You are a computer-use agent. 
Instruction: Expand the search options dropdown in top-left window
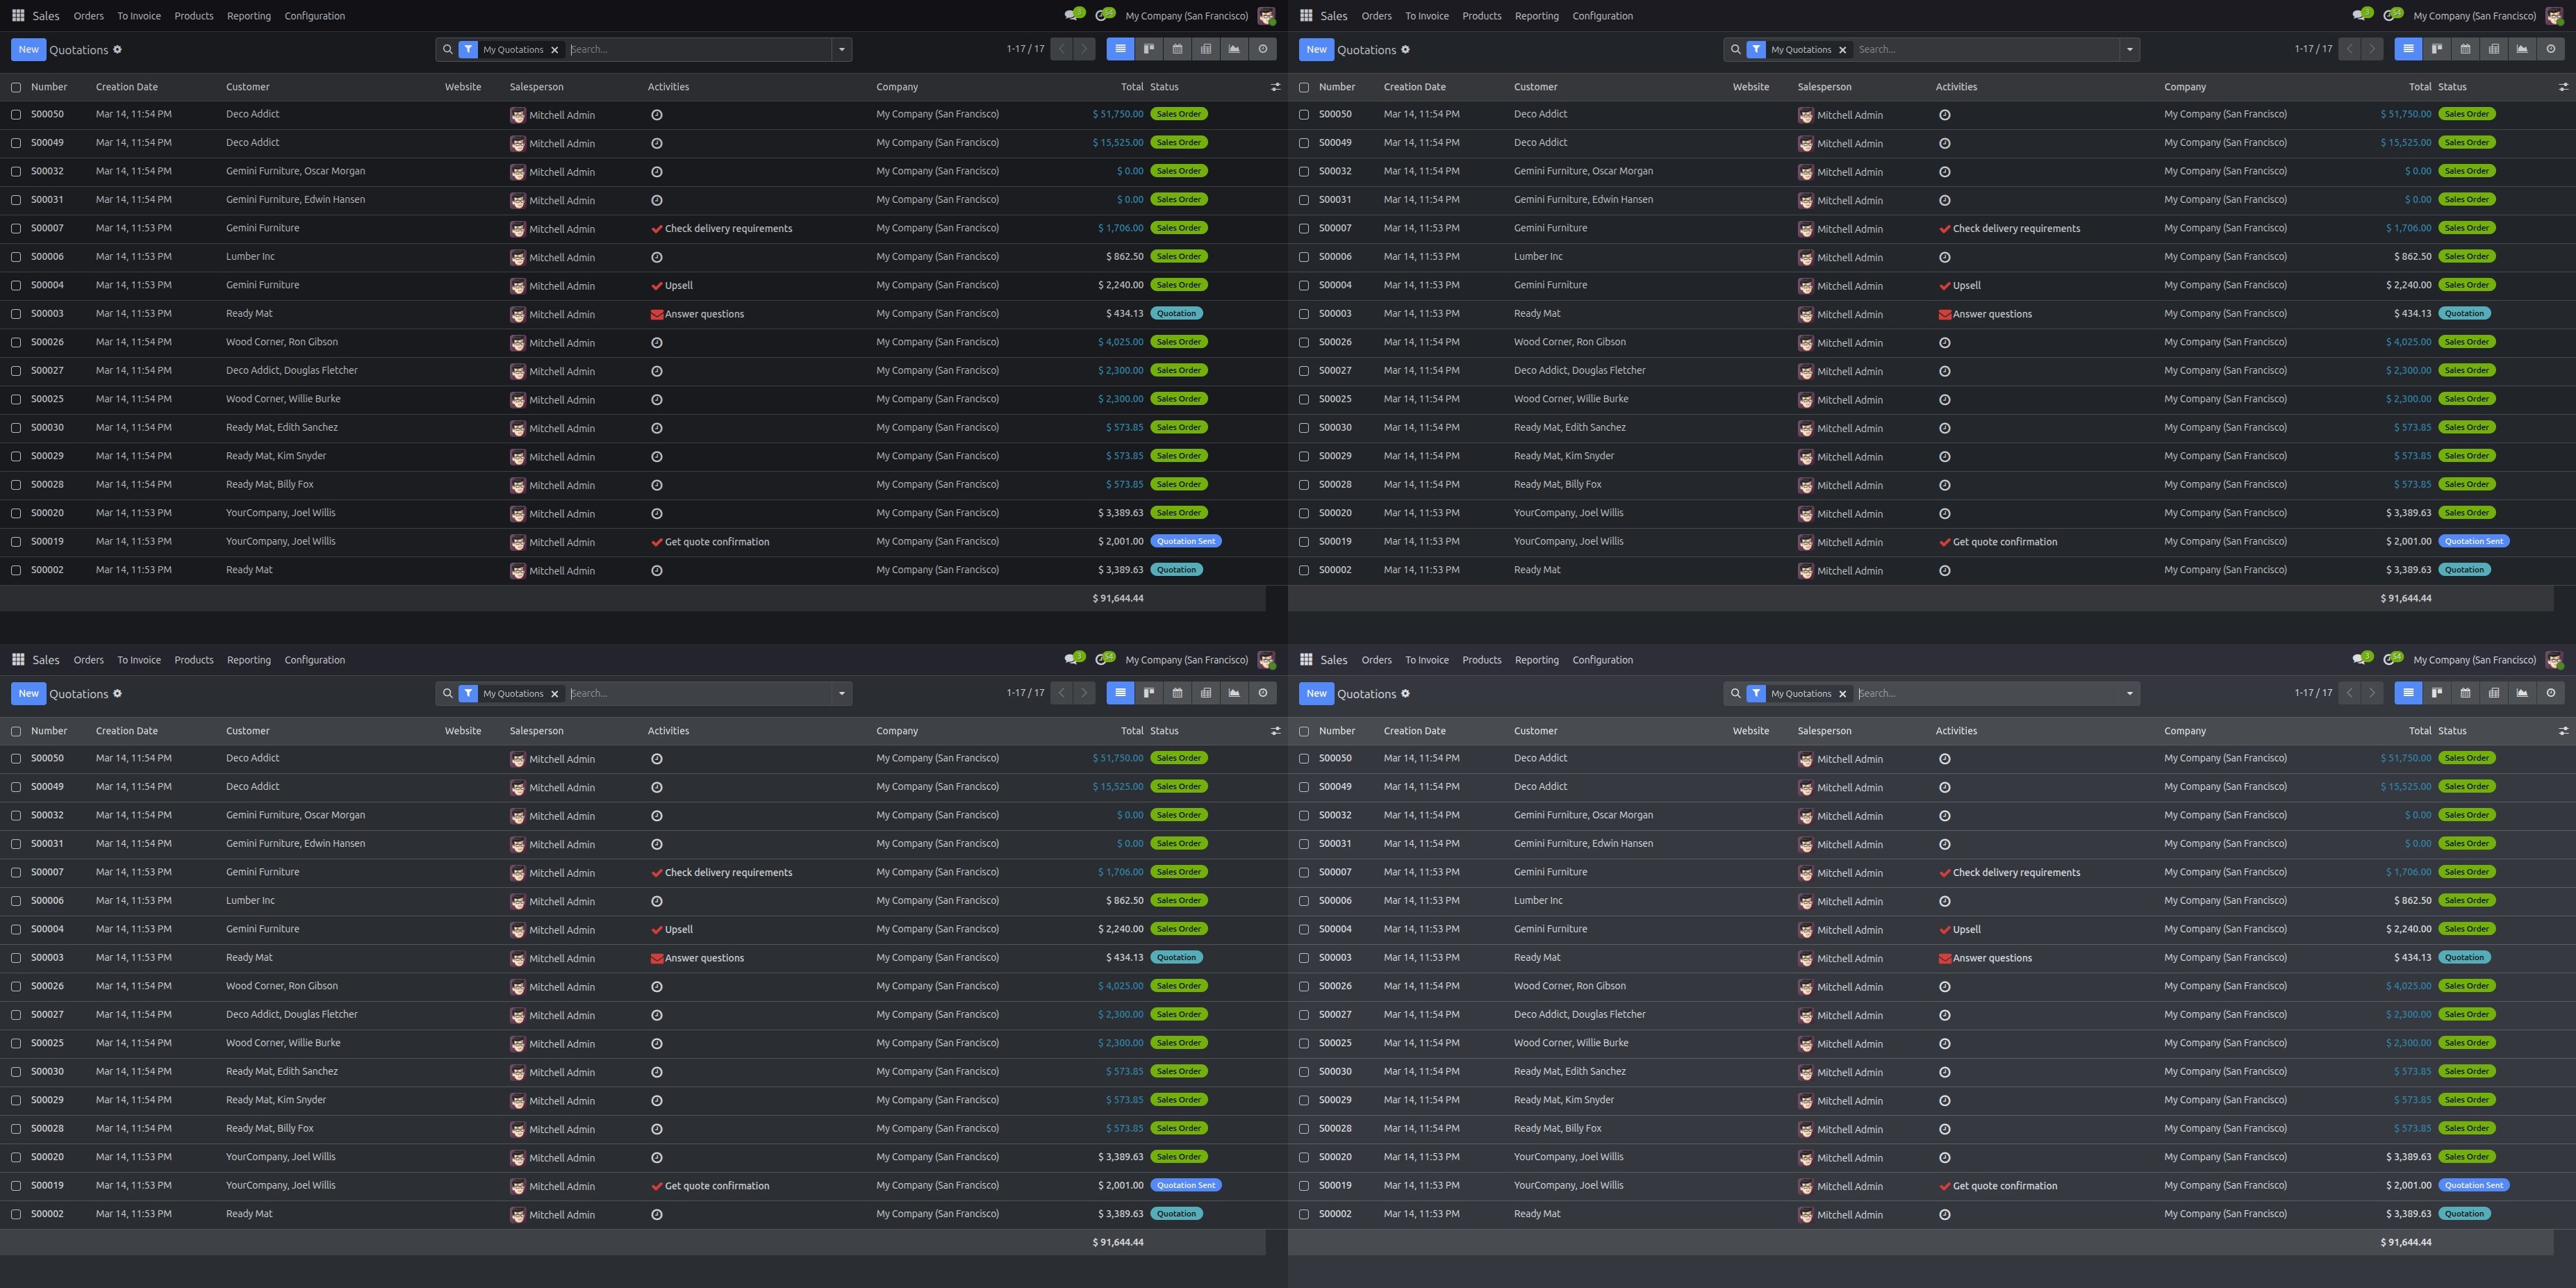[x=842, y=49]
